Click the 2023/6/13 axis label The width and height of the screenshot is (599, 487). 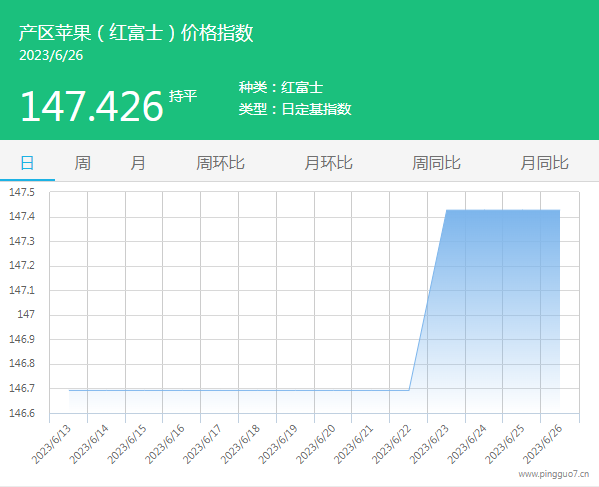(x=51, y=444)
